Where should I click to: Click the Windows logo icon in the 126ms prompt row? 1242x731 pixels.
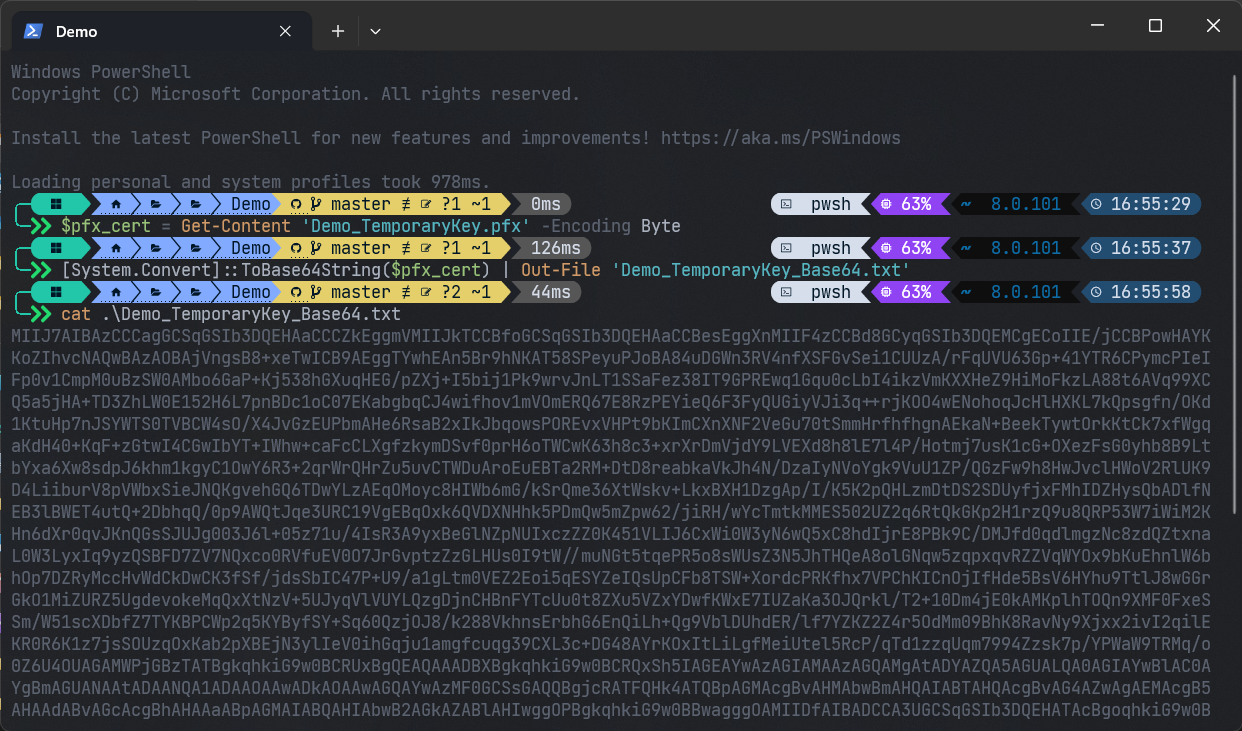(x=57, y=248)
